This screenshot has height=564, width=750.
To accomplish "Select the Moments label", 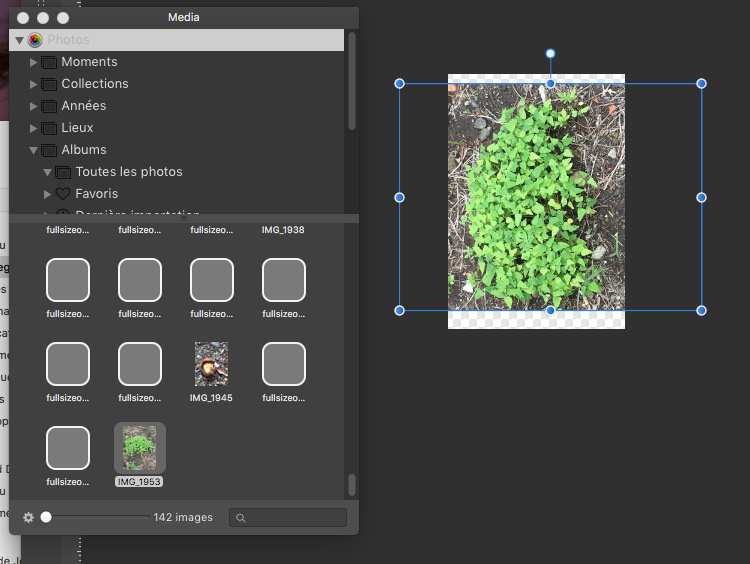I will coord(89,62).
